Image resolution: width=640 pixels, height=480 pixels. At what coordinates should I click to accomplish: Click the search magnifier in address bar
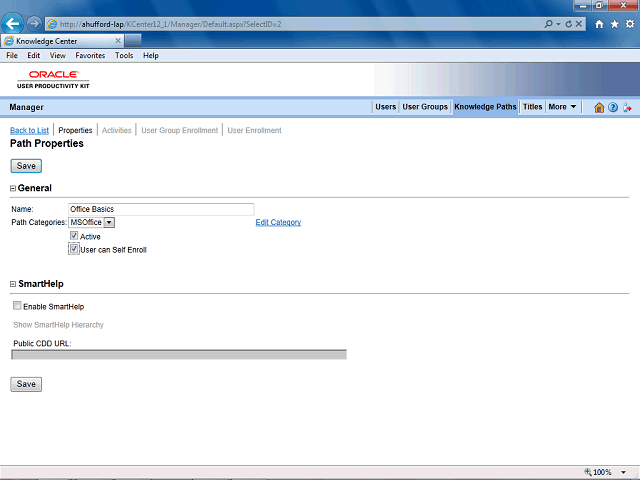pyautogui.click(x=549, y=24)
